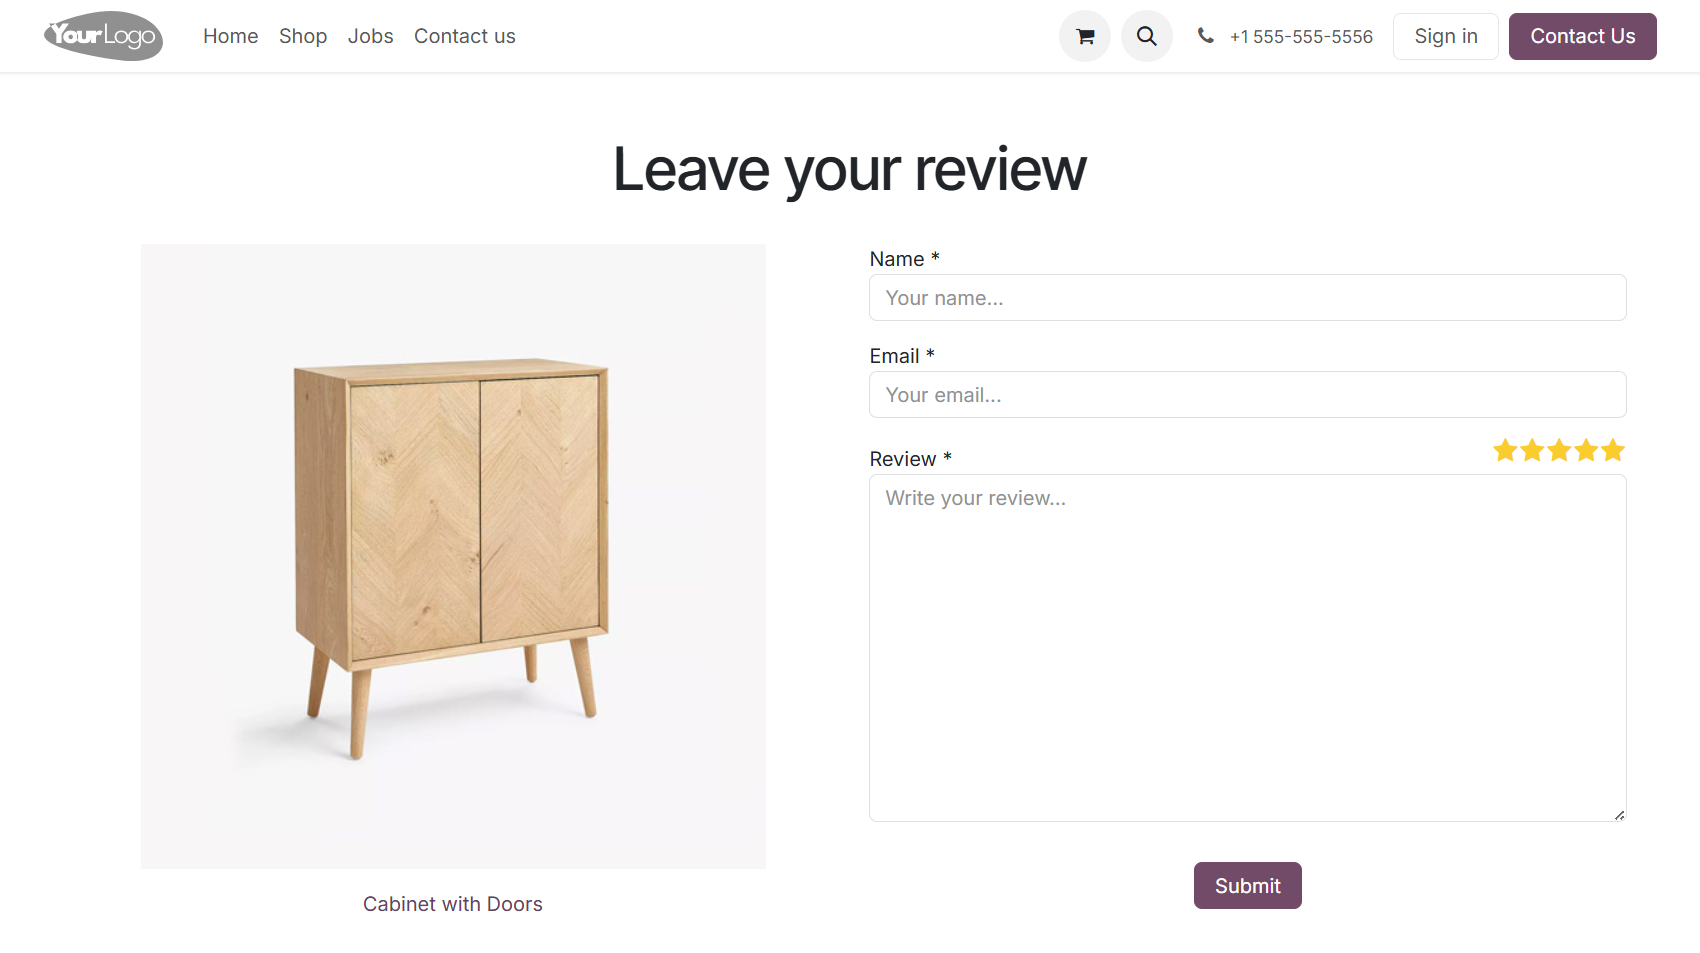Click the phone handset icon
Viewport: 1700px width, 953px height.
pyautogui.click(x=1205, y=36)
